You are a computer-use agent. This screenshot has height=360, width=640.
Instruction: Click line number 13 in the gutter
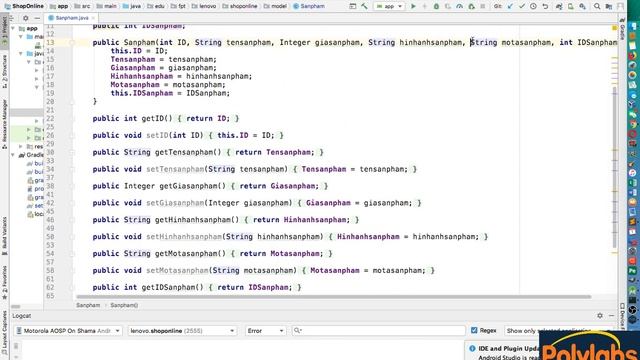pos(50,42)
